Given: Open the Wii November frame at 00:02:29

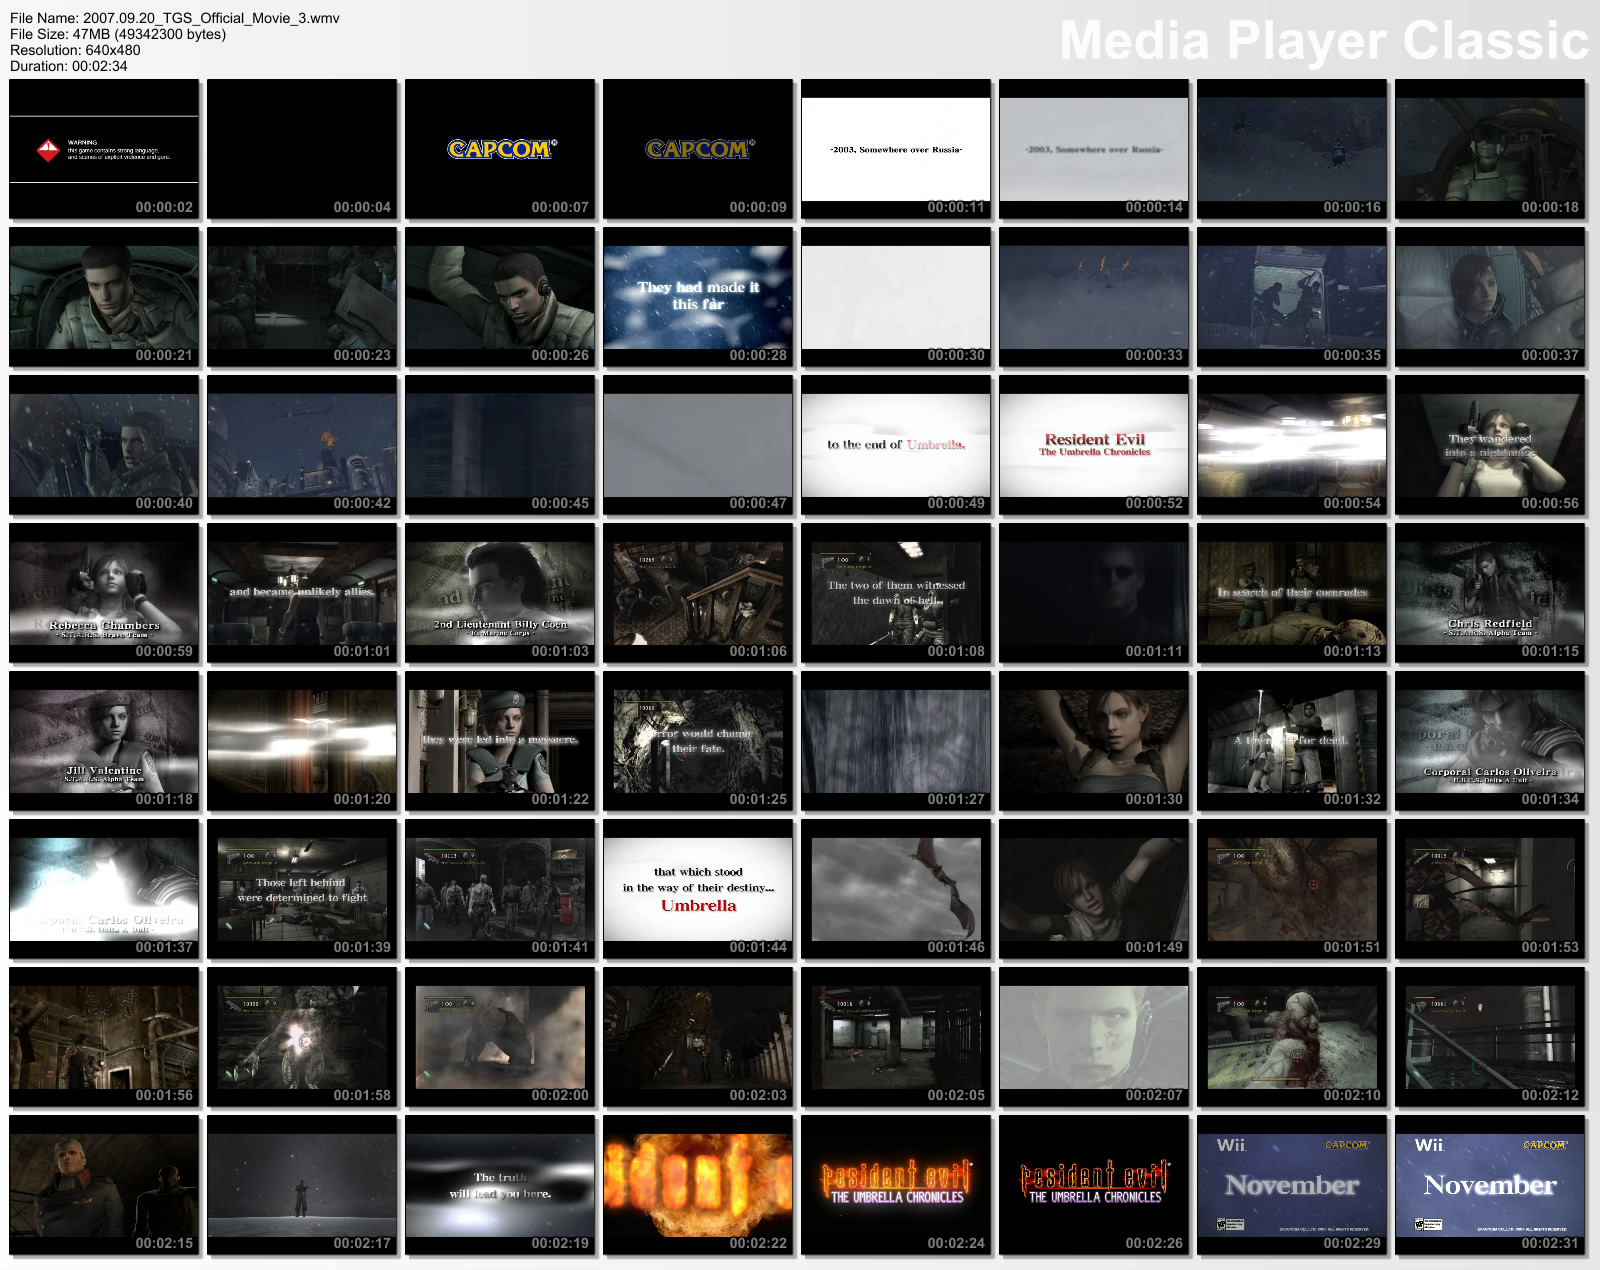Looking at the screenshot, I should [x=1292, y=1185].
